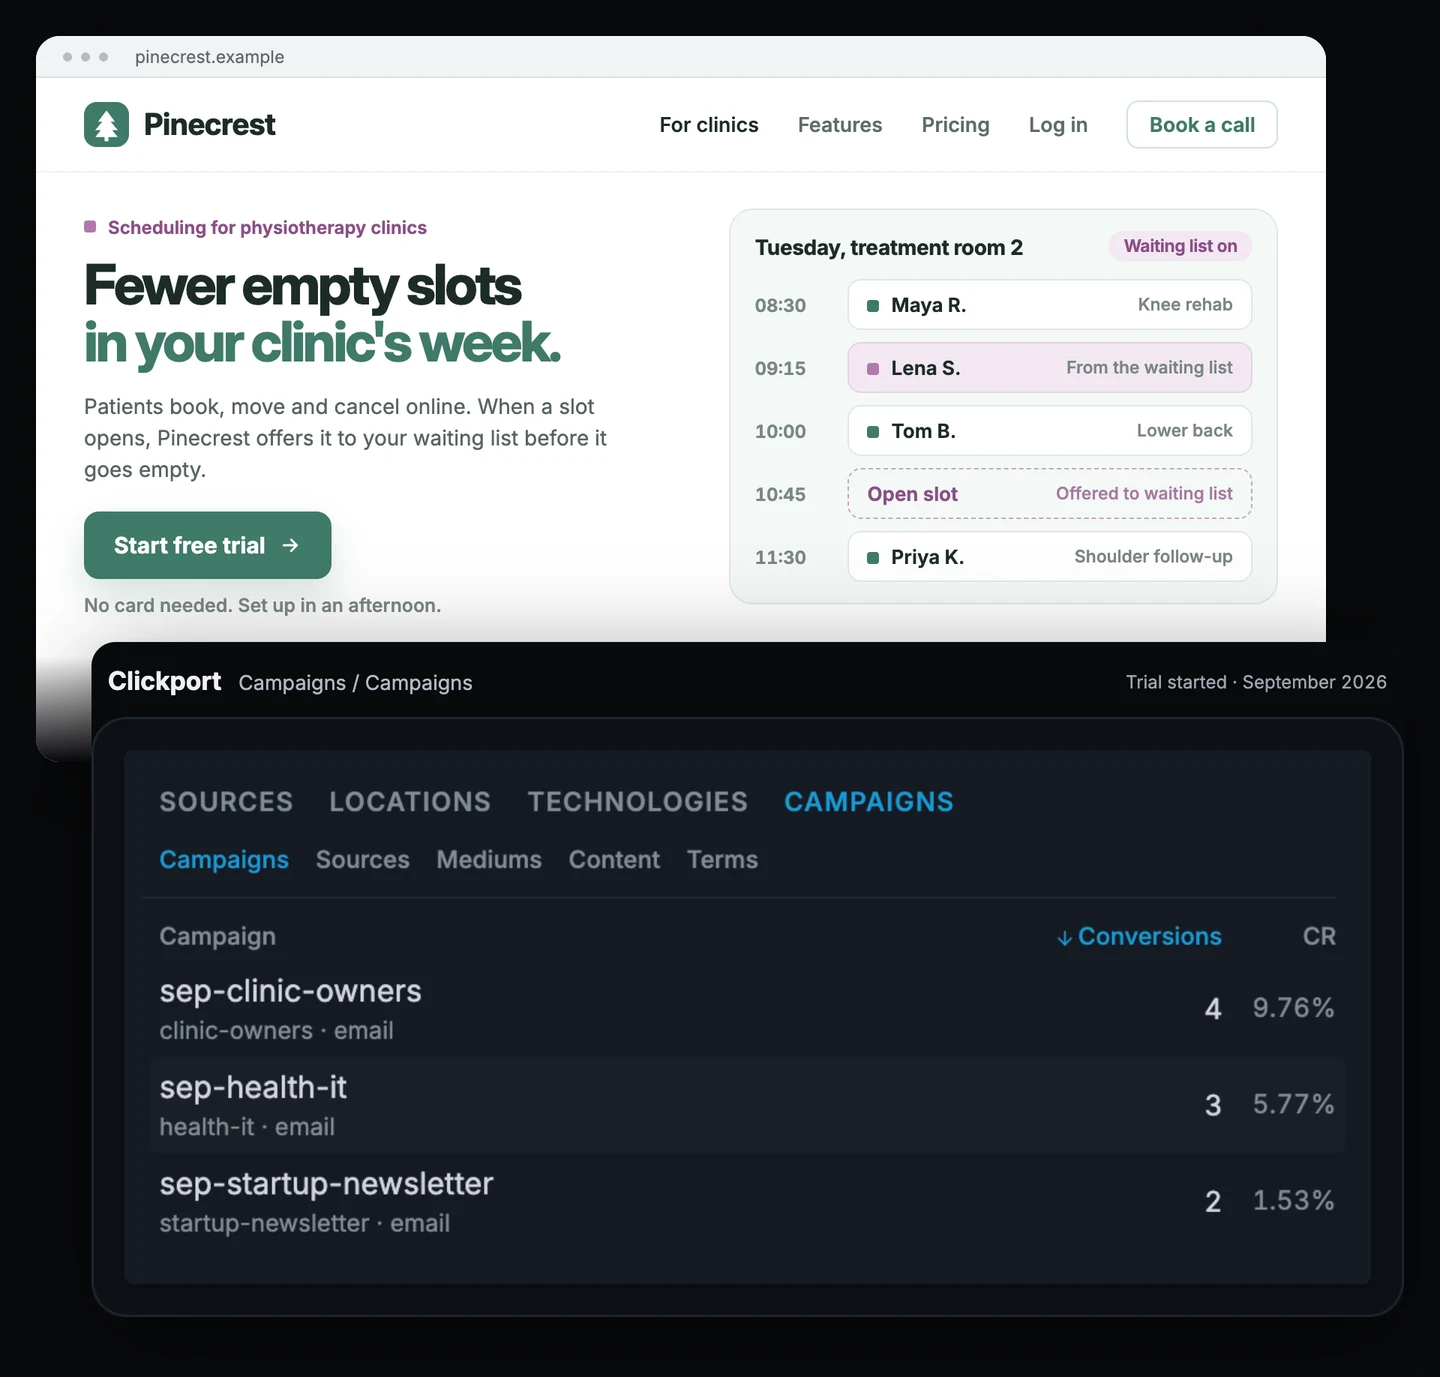Screen dimensions: 1440x1377
Task: Click the Trial started · September 2026 label
Action: pos(1256,682)
